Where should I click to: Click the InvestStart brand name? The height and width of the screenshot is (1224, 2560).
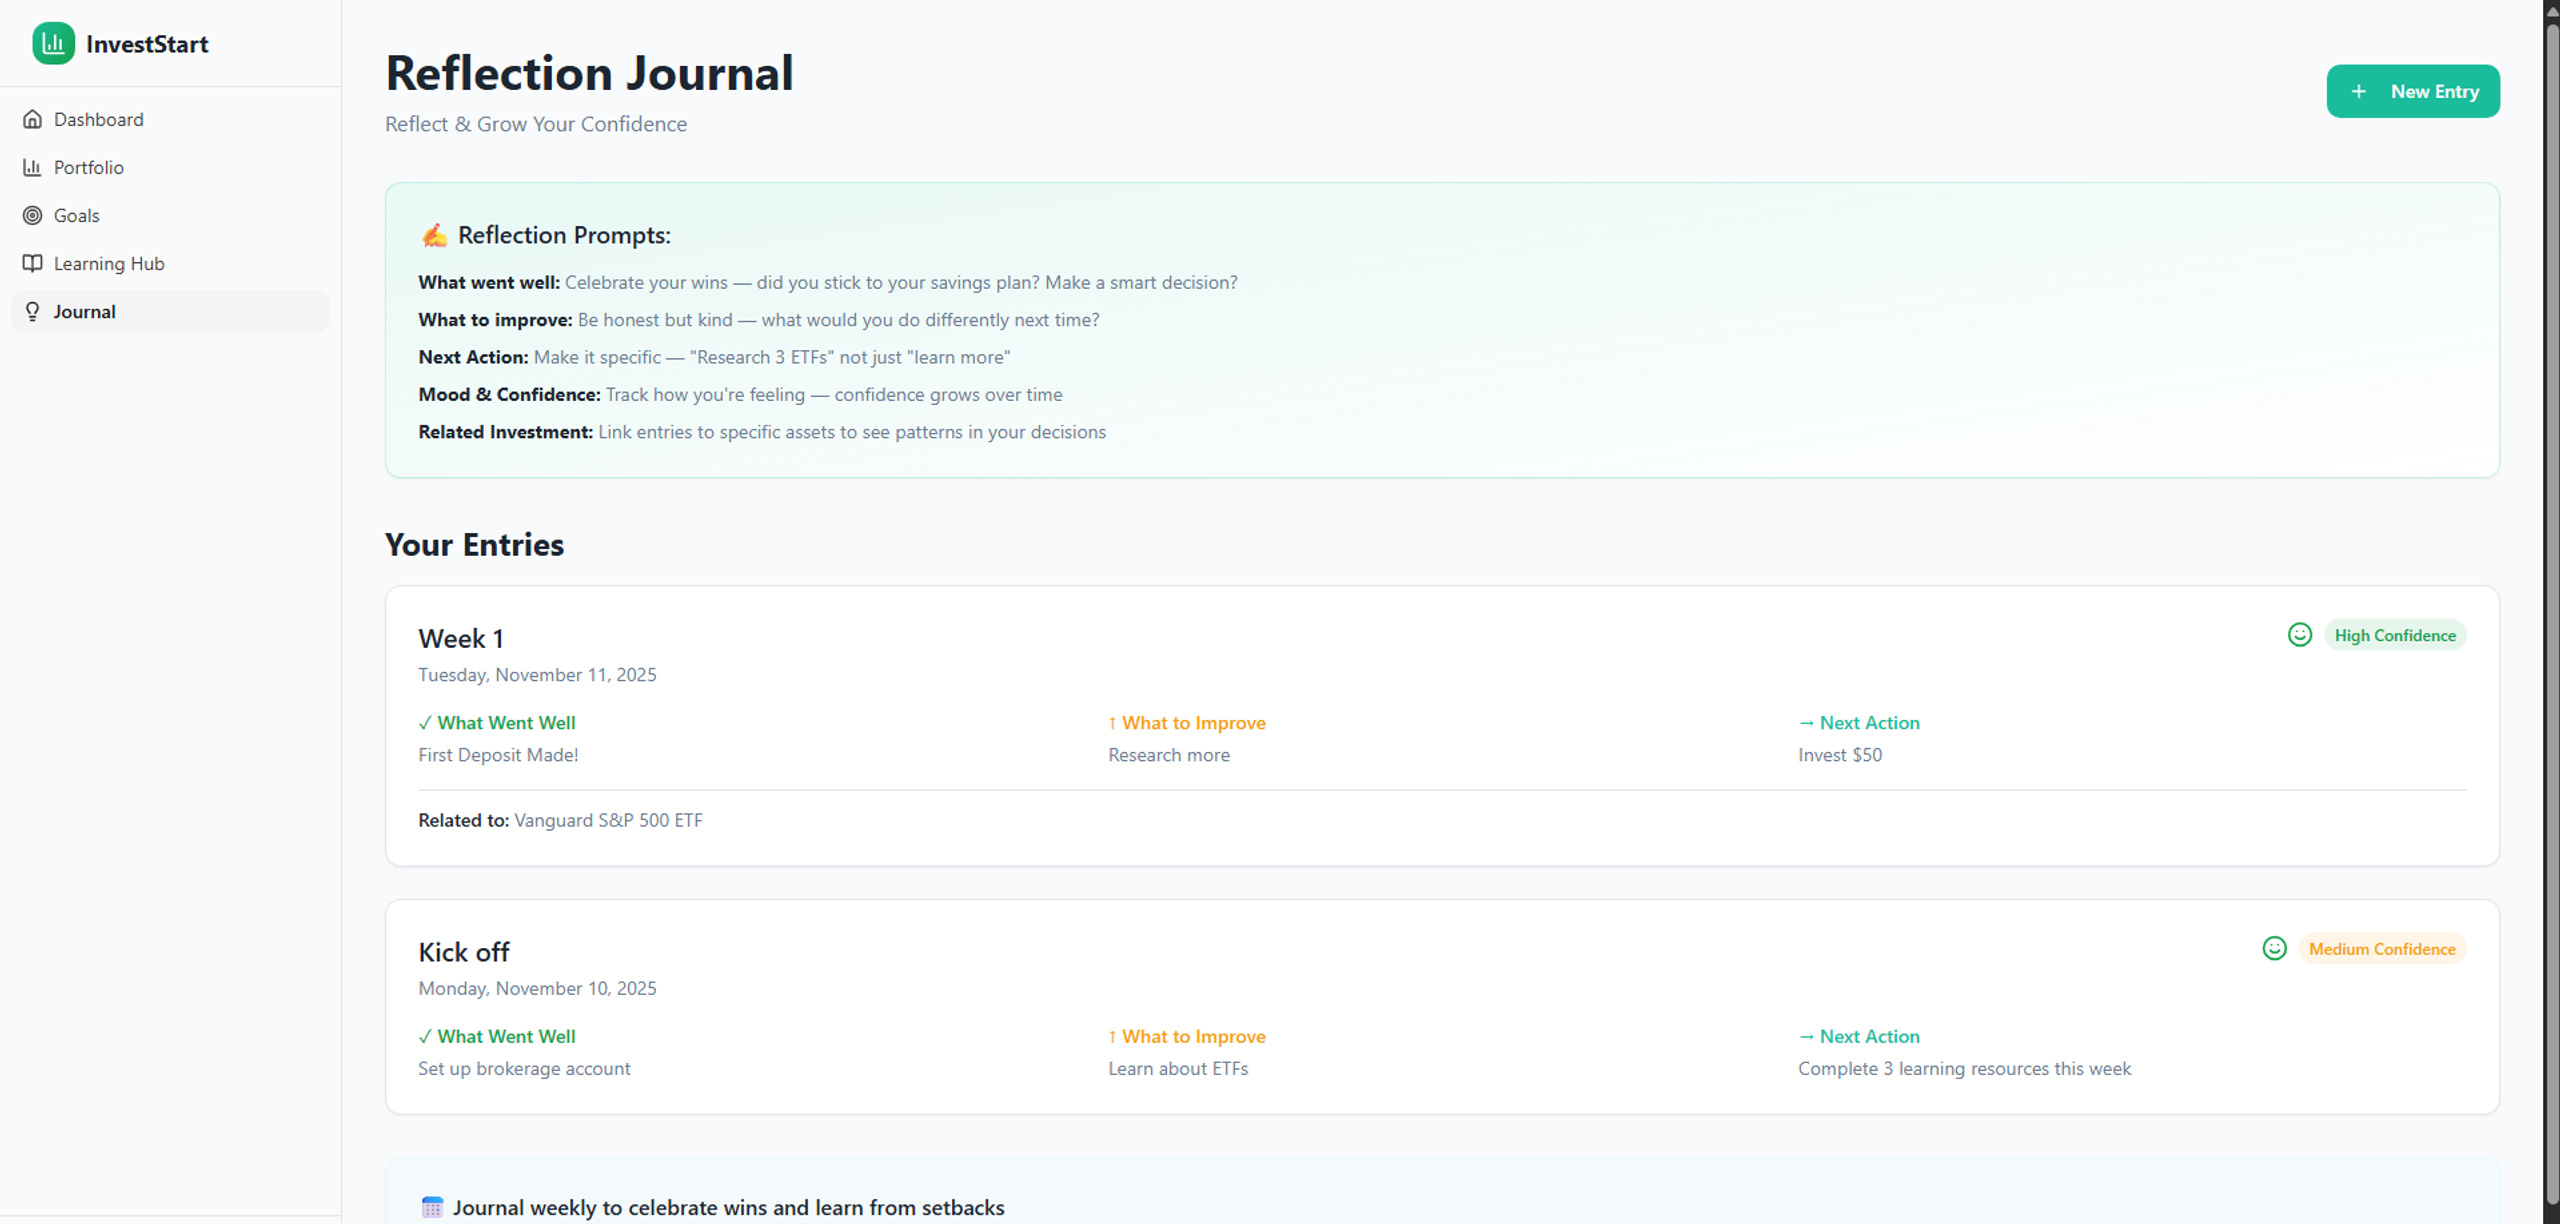(x=147, y=44)
